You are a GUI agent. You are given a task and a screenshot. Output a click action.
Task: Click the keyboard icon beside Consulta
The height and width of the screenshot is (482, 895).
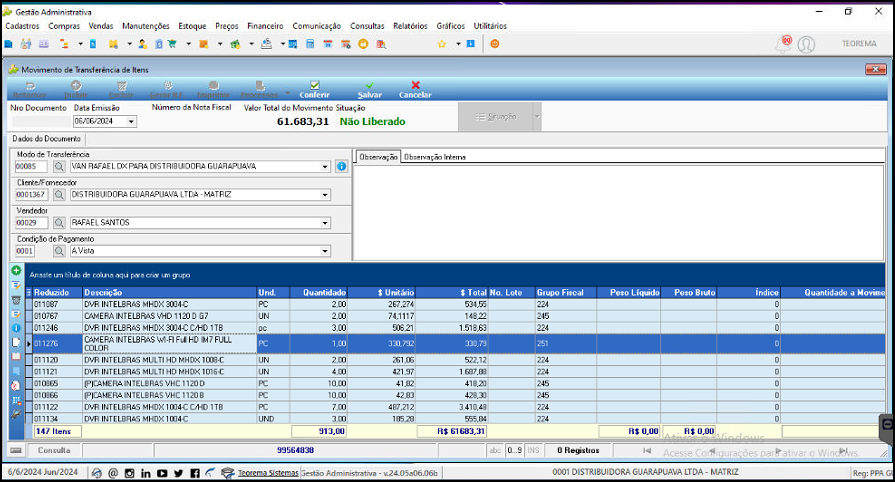coord(16,450)
